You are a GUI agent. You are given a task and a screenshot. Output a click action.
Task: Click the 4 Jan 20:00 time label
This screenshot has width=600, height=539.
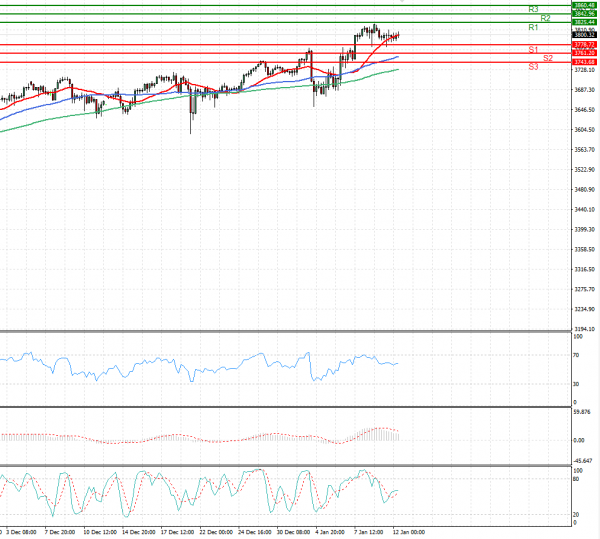(x=330, y=532)
